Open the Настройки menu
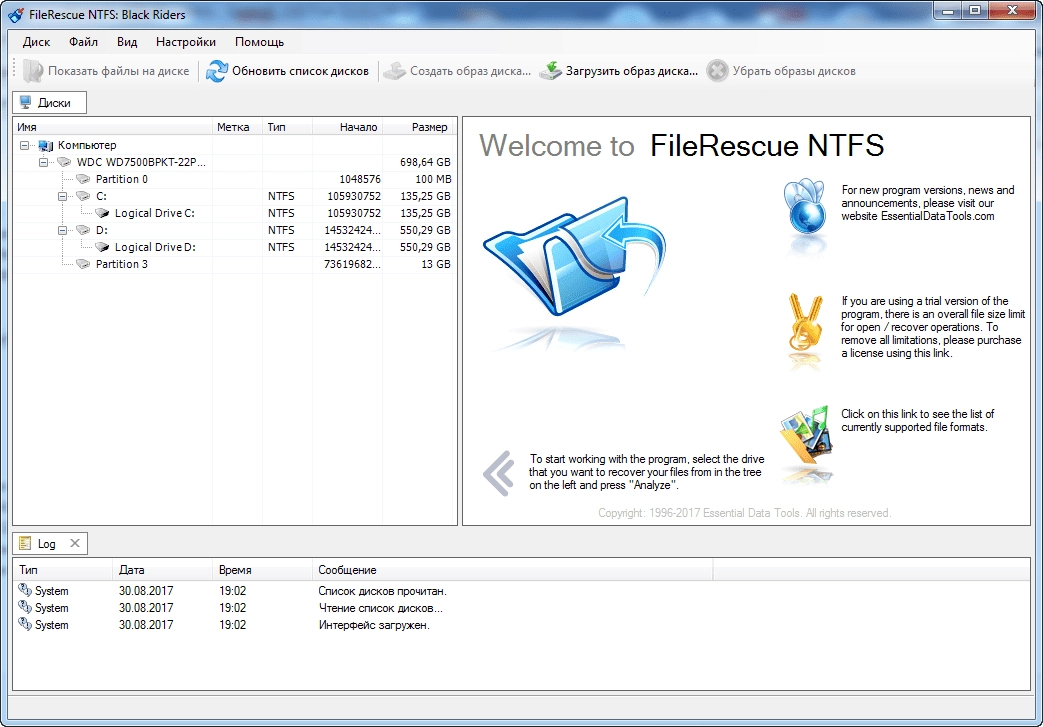The image size is (1043, 727). [186, 42]
